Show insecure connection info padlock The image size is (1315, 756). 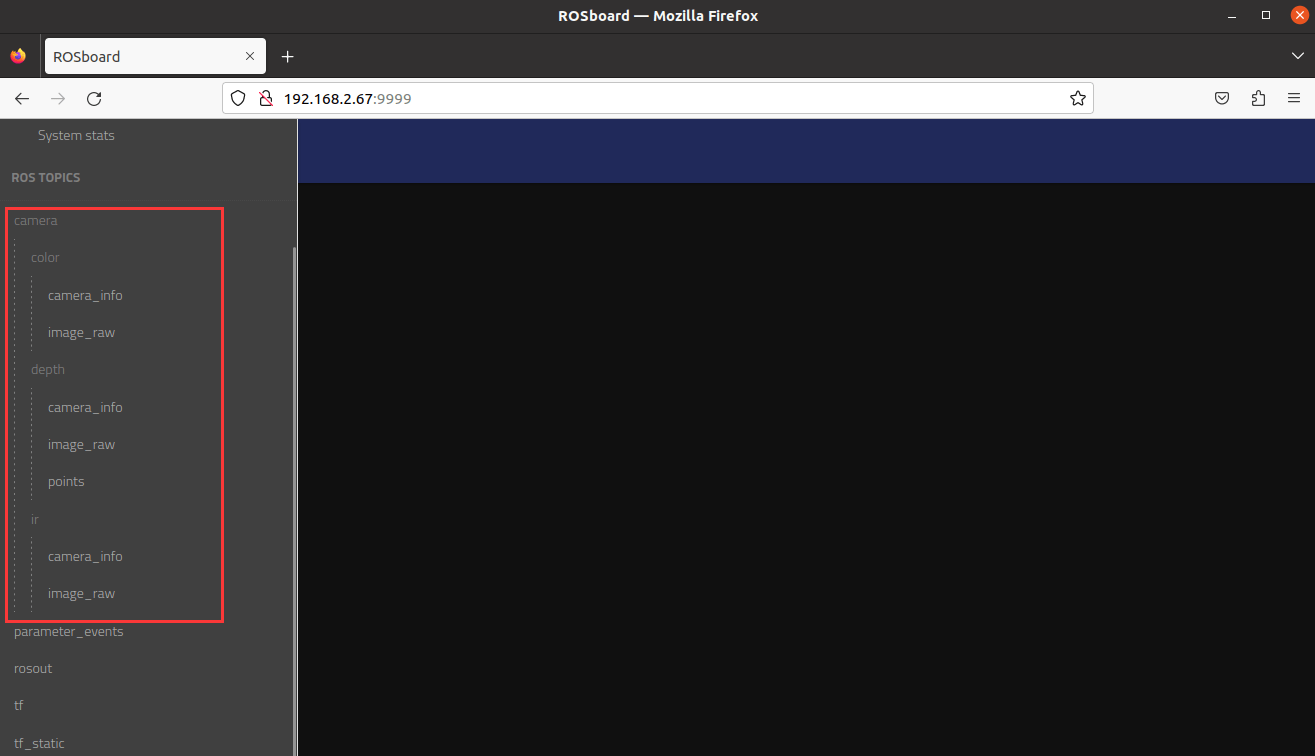[x=265, y=98]
